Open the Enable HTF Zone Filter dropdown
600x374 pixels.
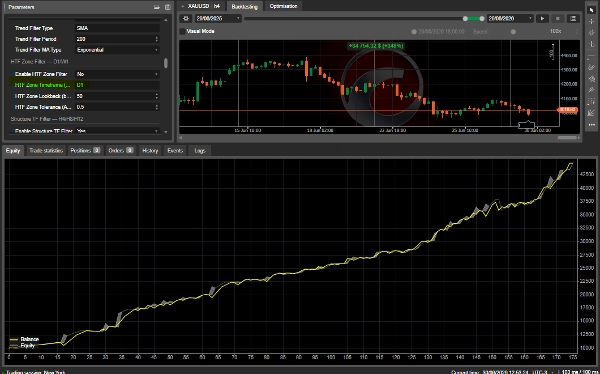point(117,74)
